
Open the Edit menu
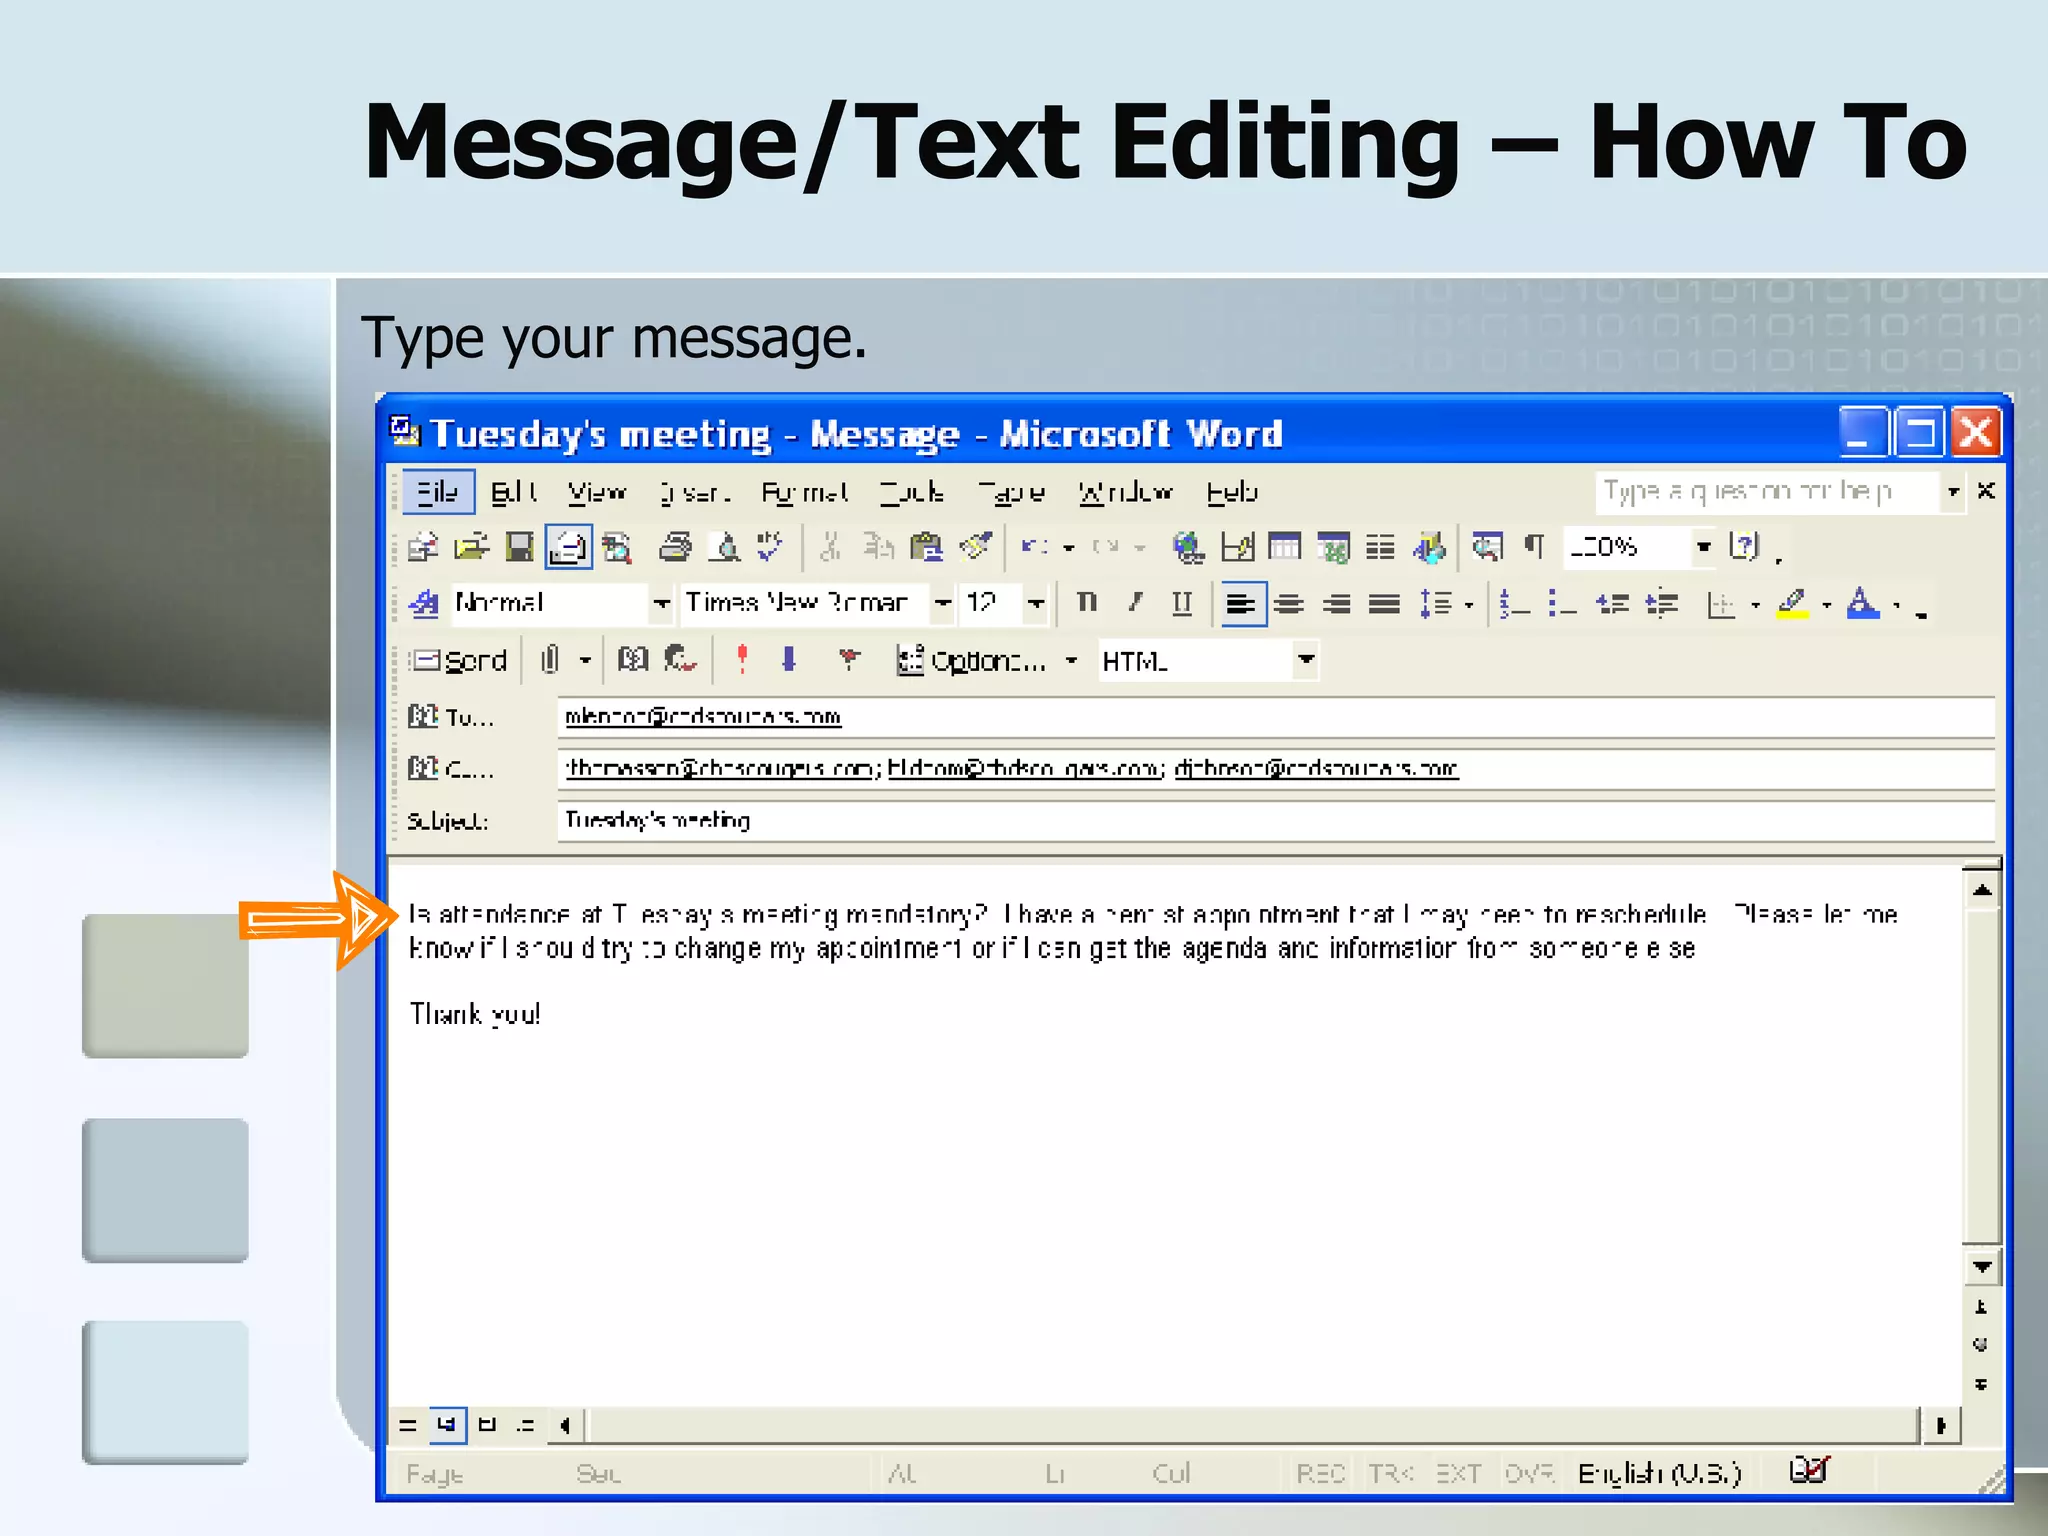click(514, 492)
